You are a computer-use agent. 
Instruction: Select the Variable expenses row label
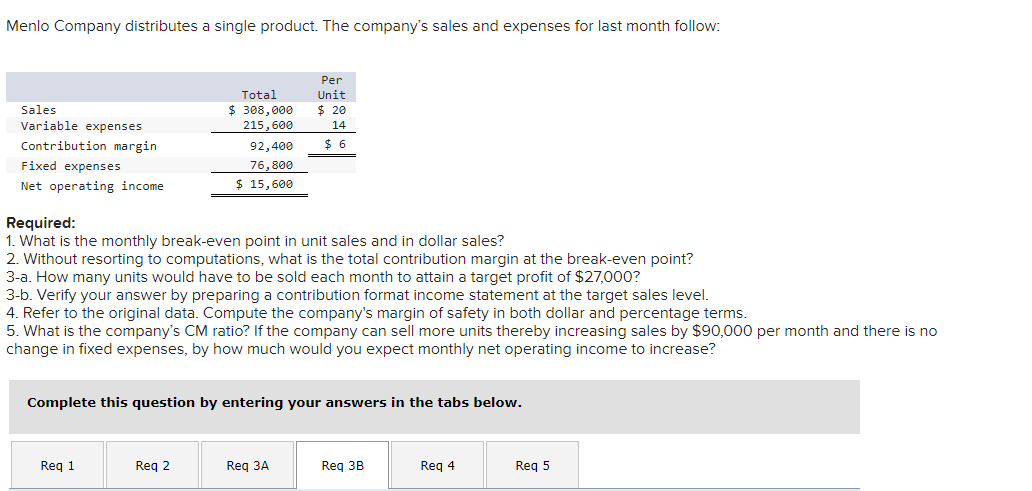tap(81, 126)
